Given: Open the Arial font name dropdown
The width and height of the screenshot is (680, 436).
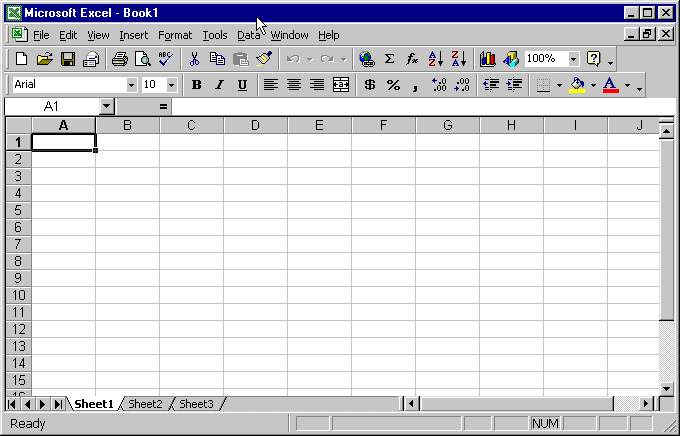Looking at the screenshot, I should pyautogui.click(x=131, y=85).
